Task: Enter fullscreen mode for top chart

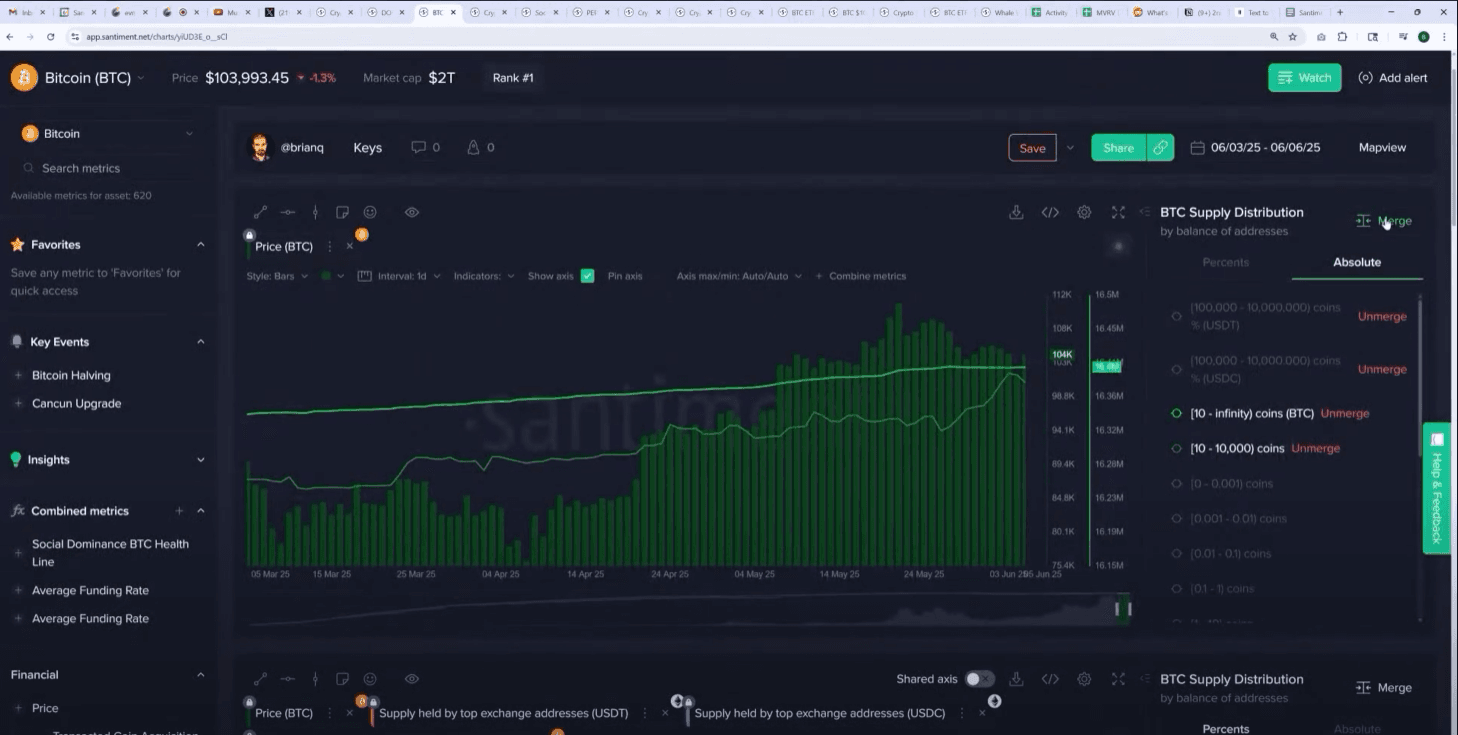Action: tap(1118, 212)
